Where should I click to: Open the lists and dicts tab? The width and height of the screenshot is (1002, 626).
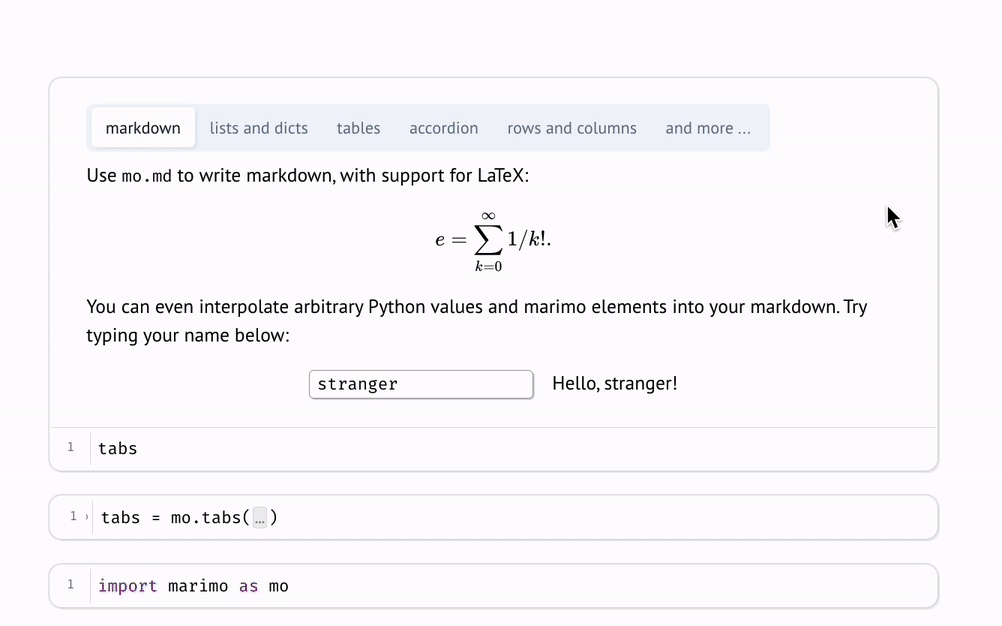(x=258, y=128)
